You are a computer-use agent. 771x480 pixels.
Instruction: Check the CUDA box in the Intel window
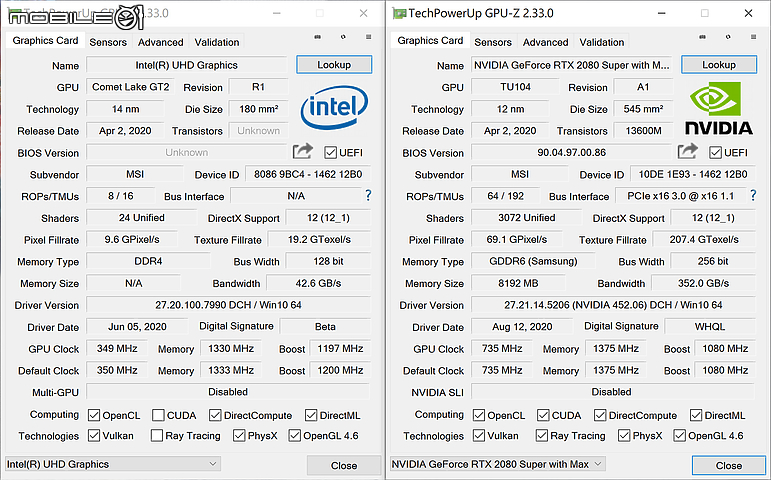[158, 416]
